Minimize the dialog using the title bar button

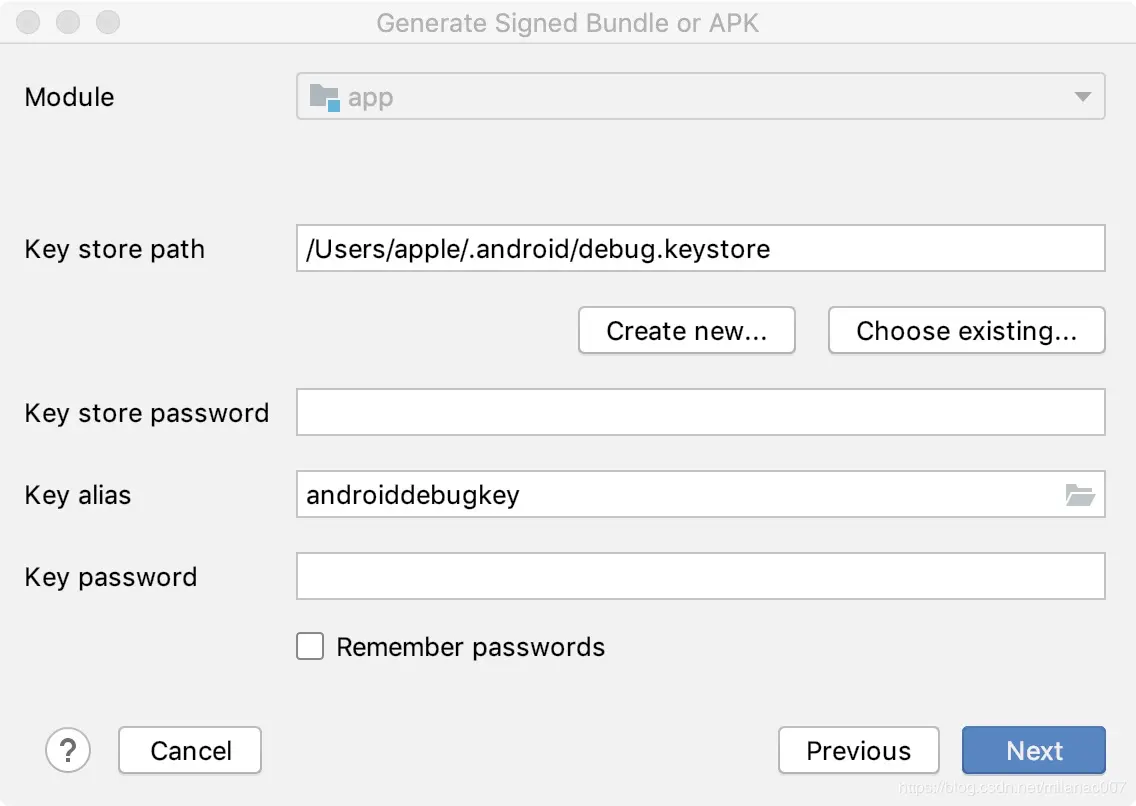[68, 22]
